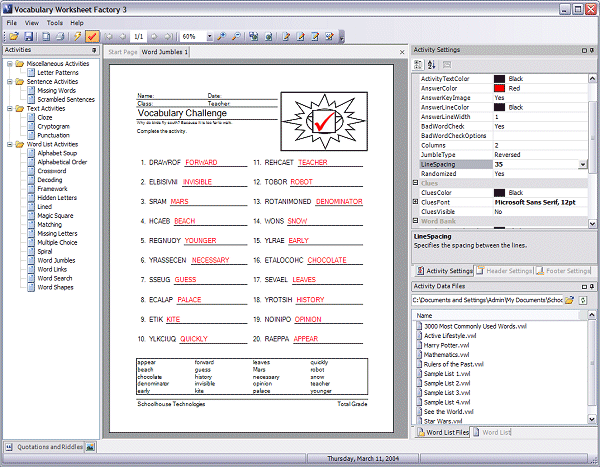Toggle the red checkmark answer key button

92,36
